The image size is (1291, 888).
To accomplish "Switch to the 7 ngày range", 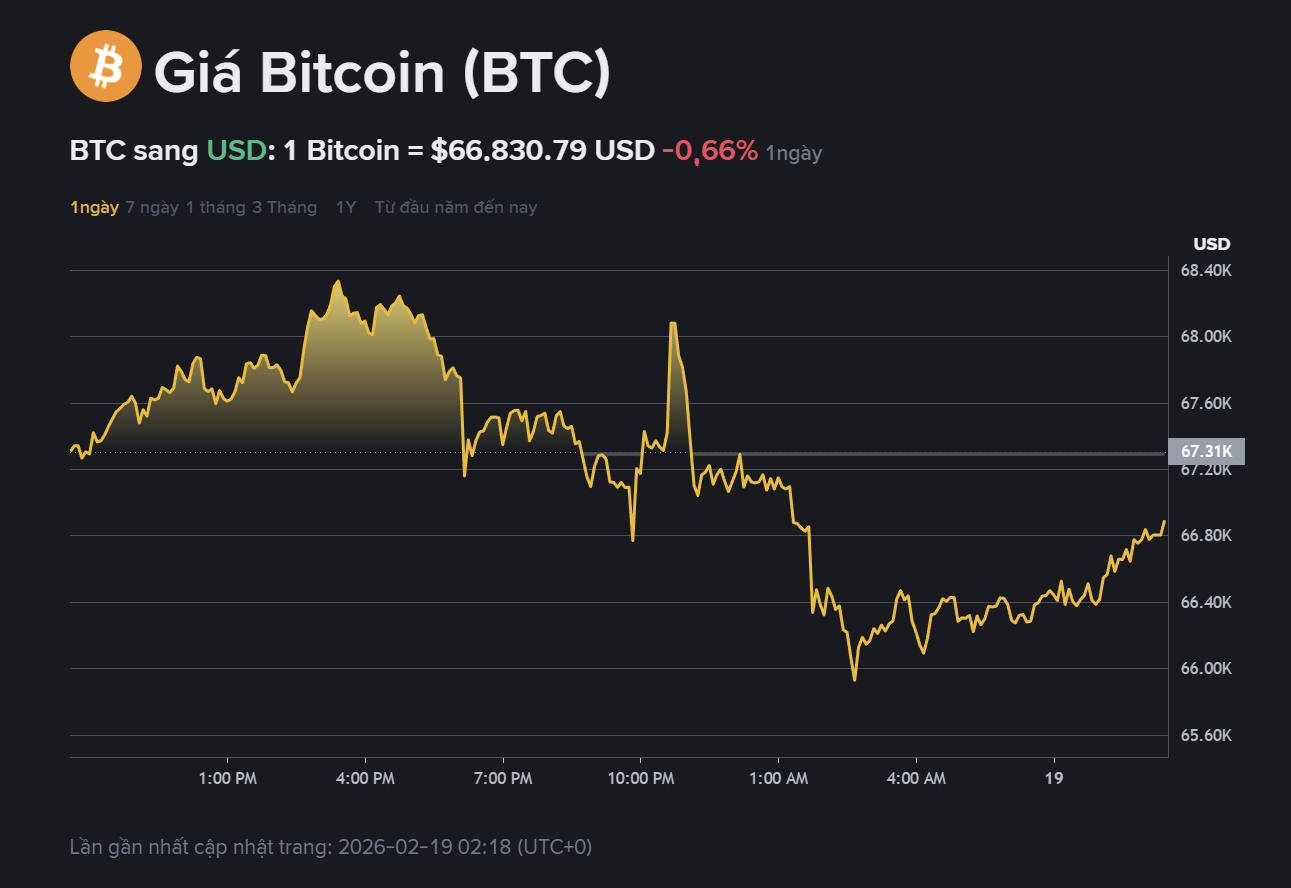I will point(152,208).
